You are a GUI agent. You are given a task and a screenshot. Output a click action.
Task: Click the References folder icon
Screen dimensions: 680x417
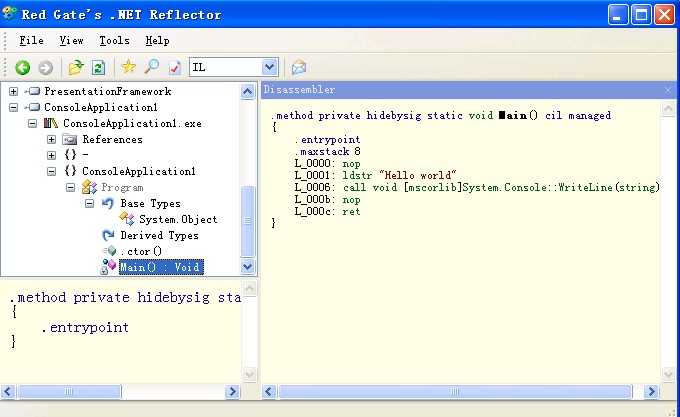coord(69,140)
